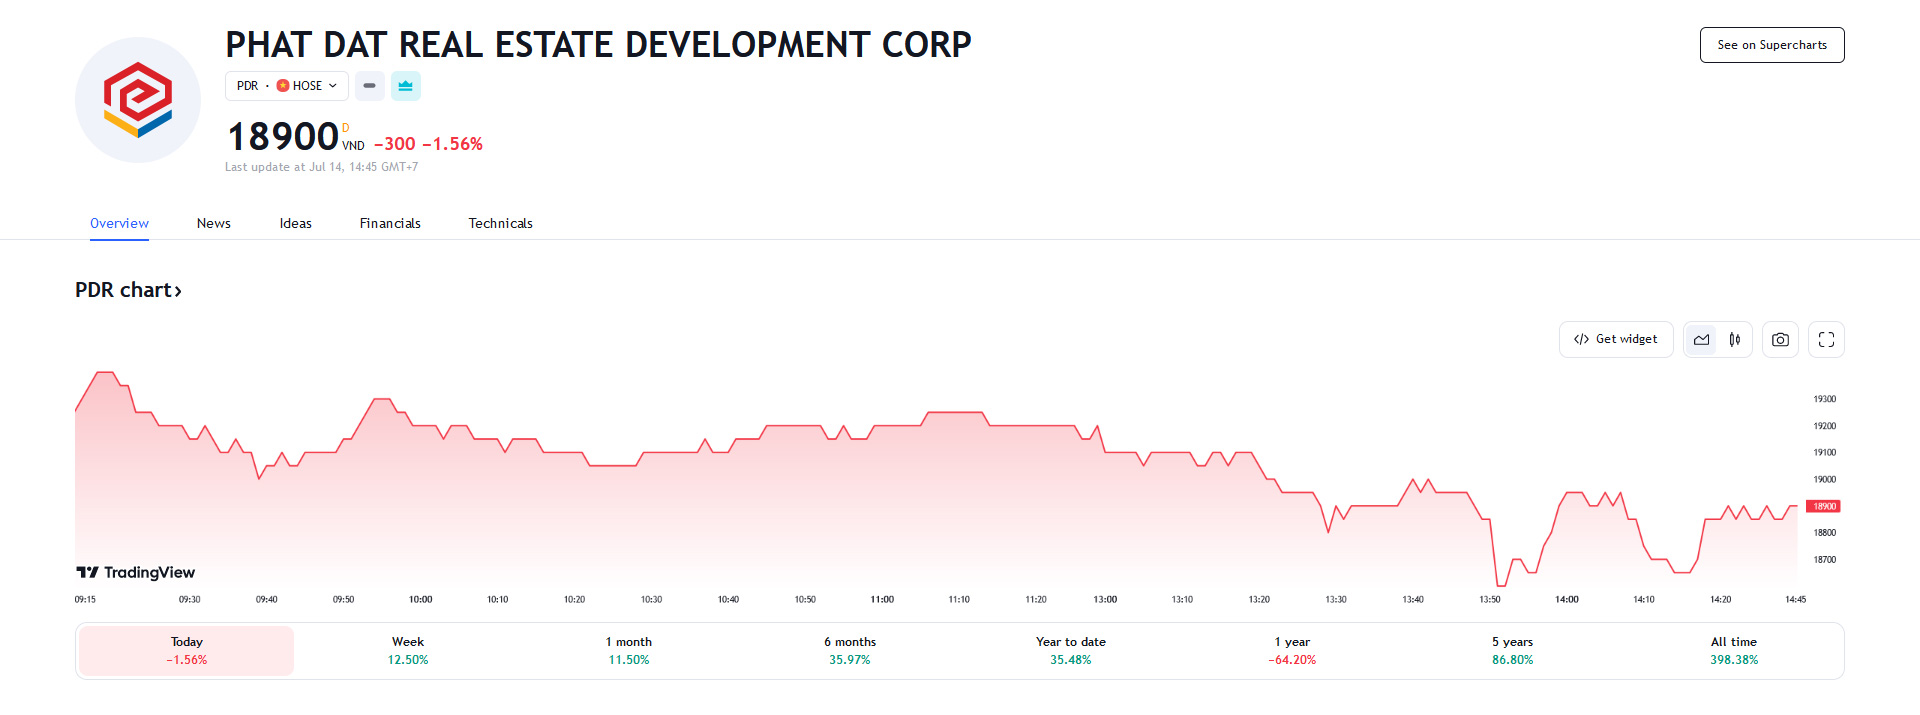The height and width of the screenshot is (715, 1920).
Task: Click the teal crown badge icon
Action: pos(405,86)
